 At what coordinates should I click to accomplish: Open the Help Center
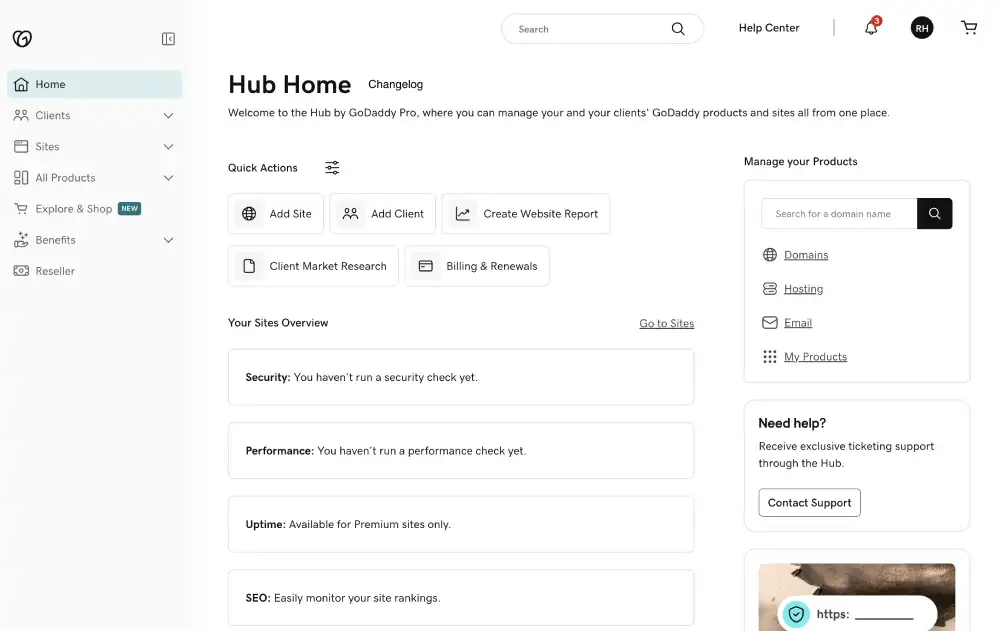[x=768, y=28]
